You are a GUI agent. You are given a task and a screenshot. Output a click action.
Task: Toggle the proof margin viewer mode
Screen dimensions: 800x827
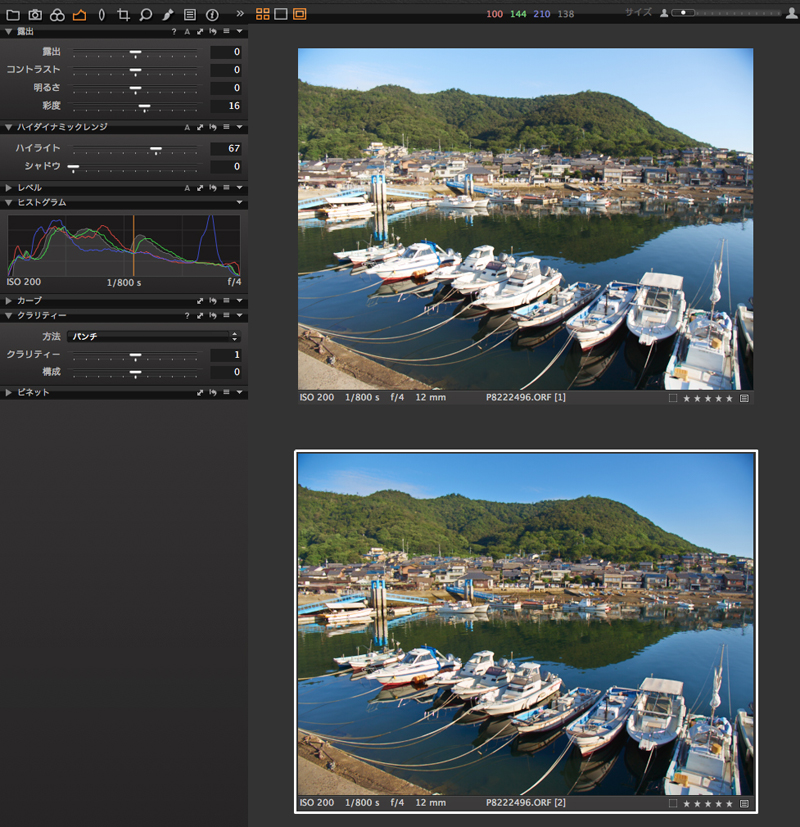click(300, 14)
